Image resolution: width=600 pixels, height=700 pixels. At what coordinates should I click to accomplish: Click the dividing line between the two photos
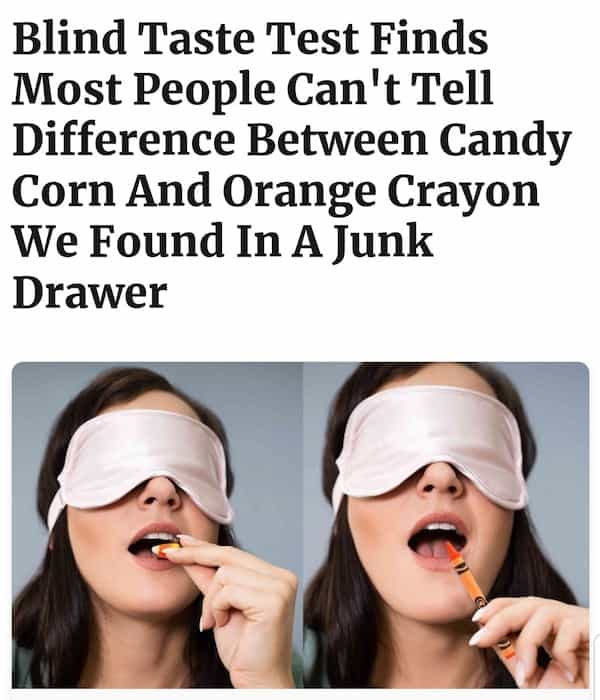tap(304, 525)
